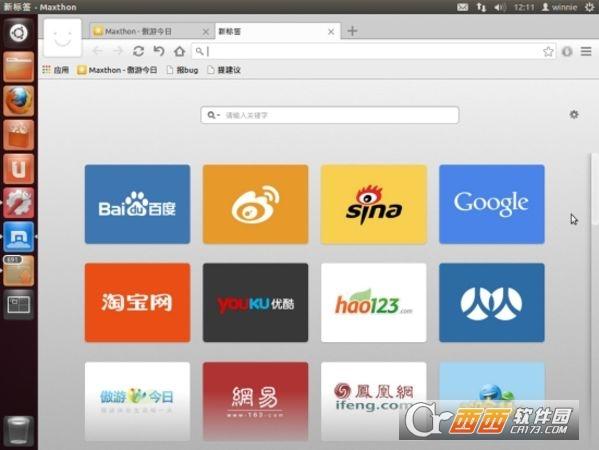
Task: Open the 傲游今日 quick-access tile
Action: [138, 401]
